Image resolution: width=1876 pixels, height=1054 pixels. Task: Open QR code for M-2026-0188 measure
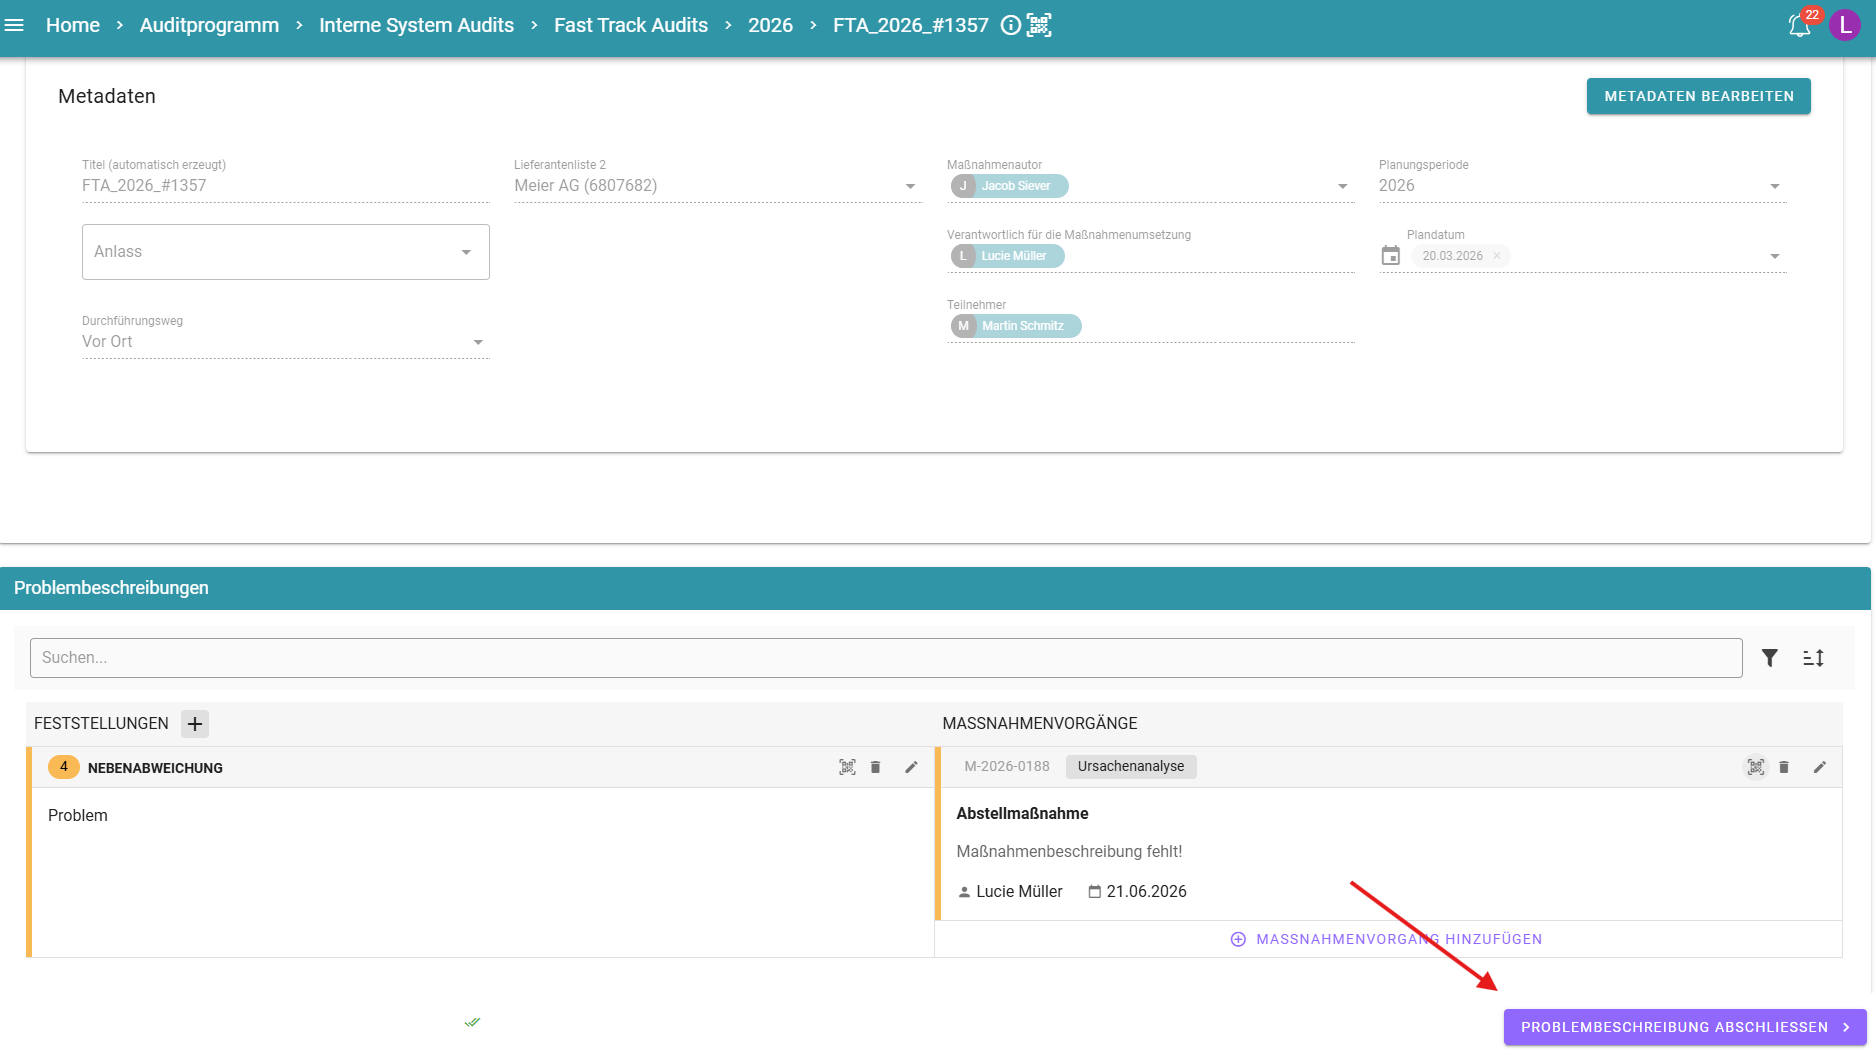1756,767
